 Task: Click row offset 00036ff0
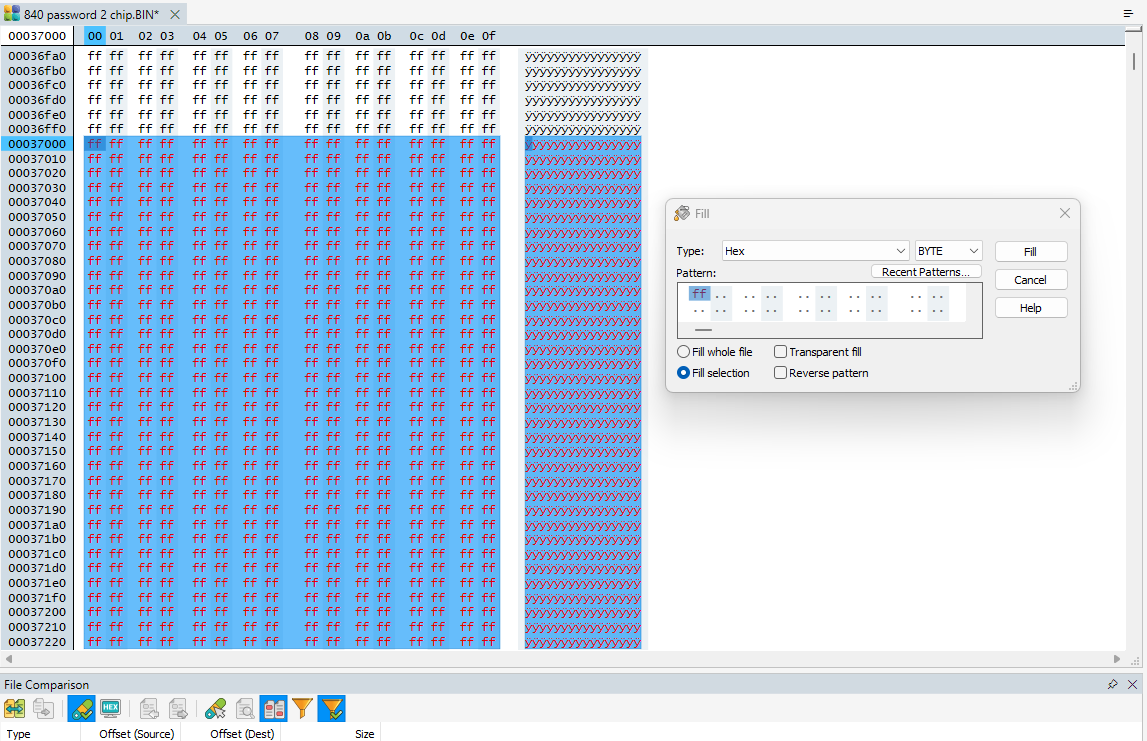[x=37, y=129]
